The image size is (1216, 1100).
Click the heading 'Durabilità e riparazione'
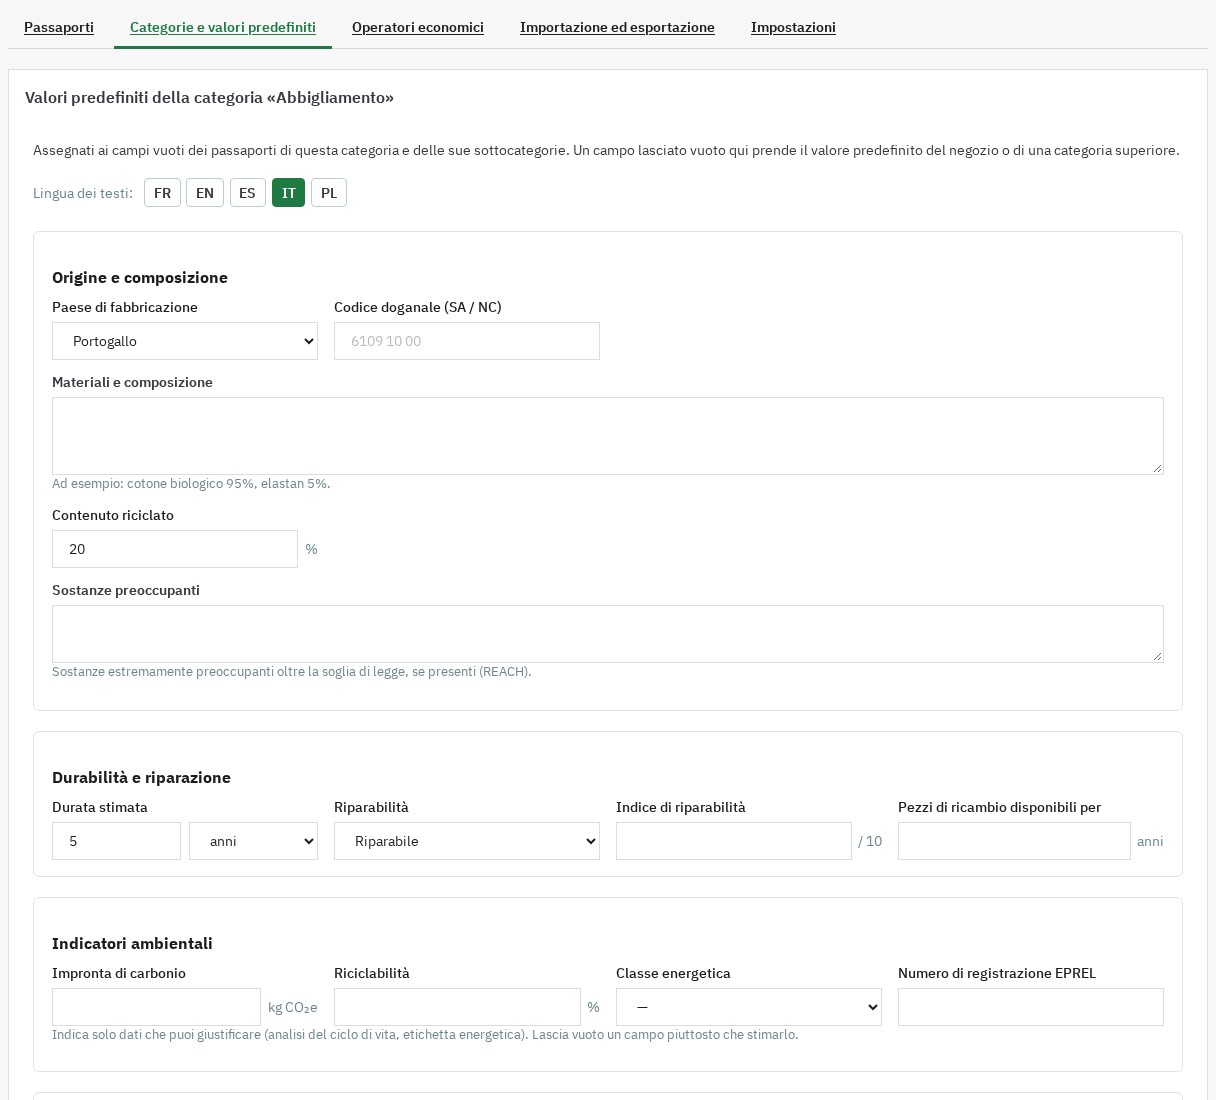click(x=141, y=777)
